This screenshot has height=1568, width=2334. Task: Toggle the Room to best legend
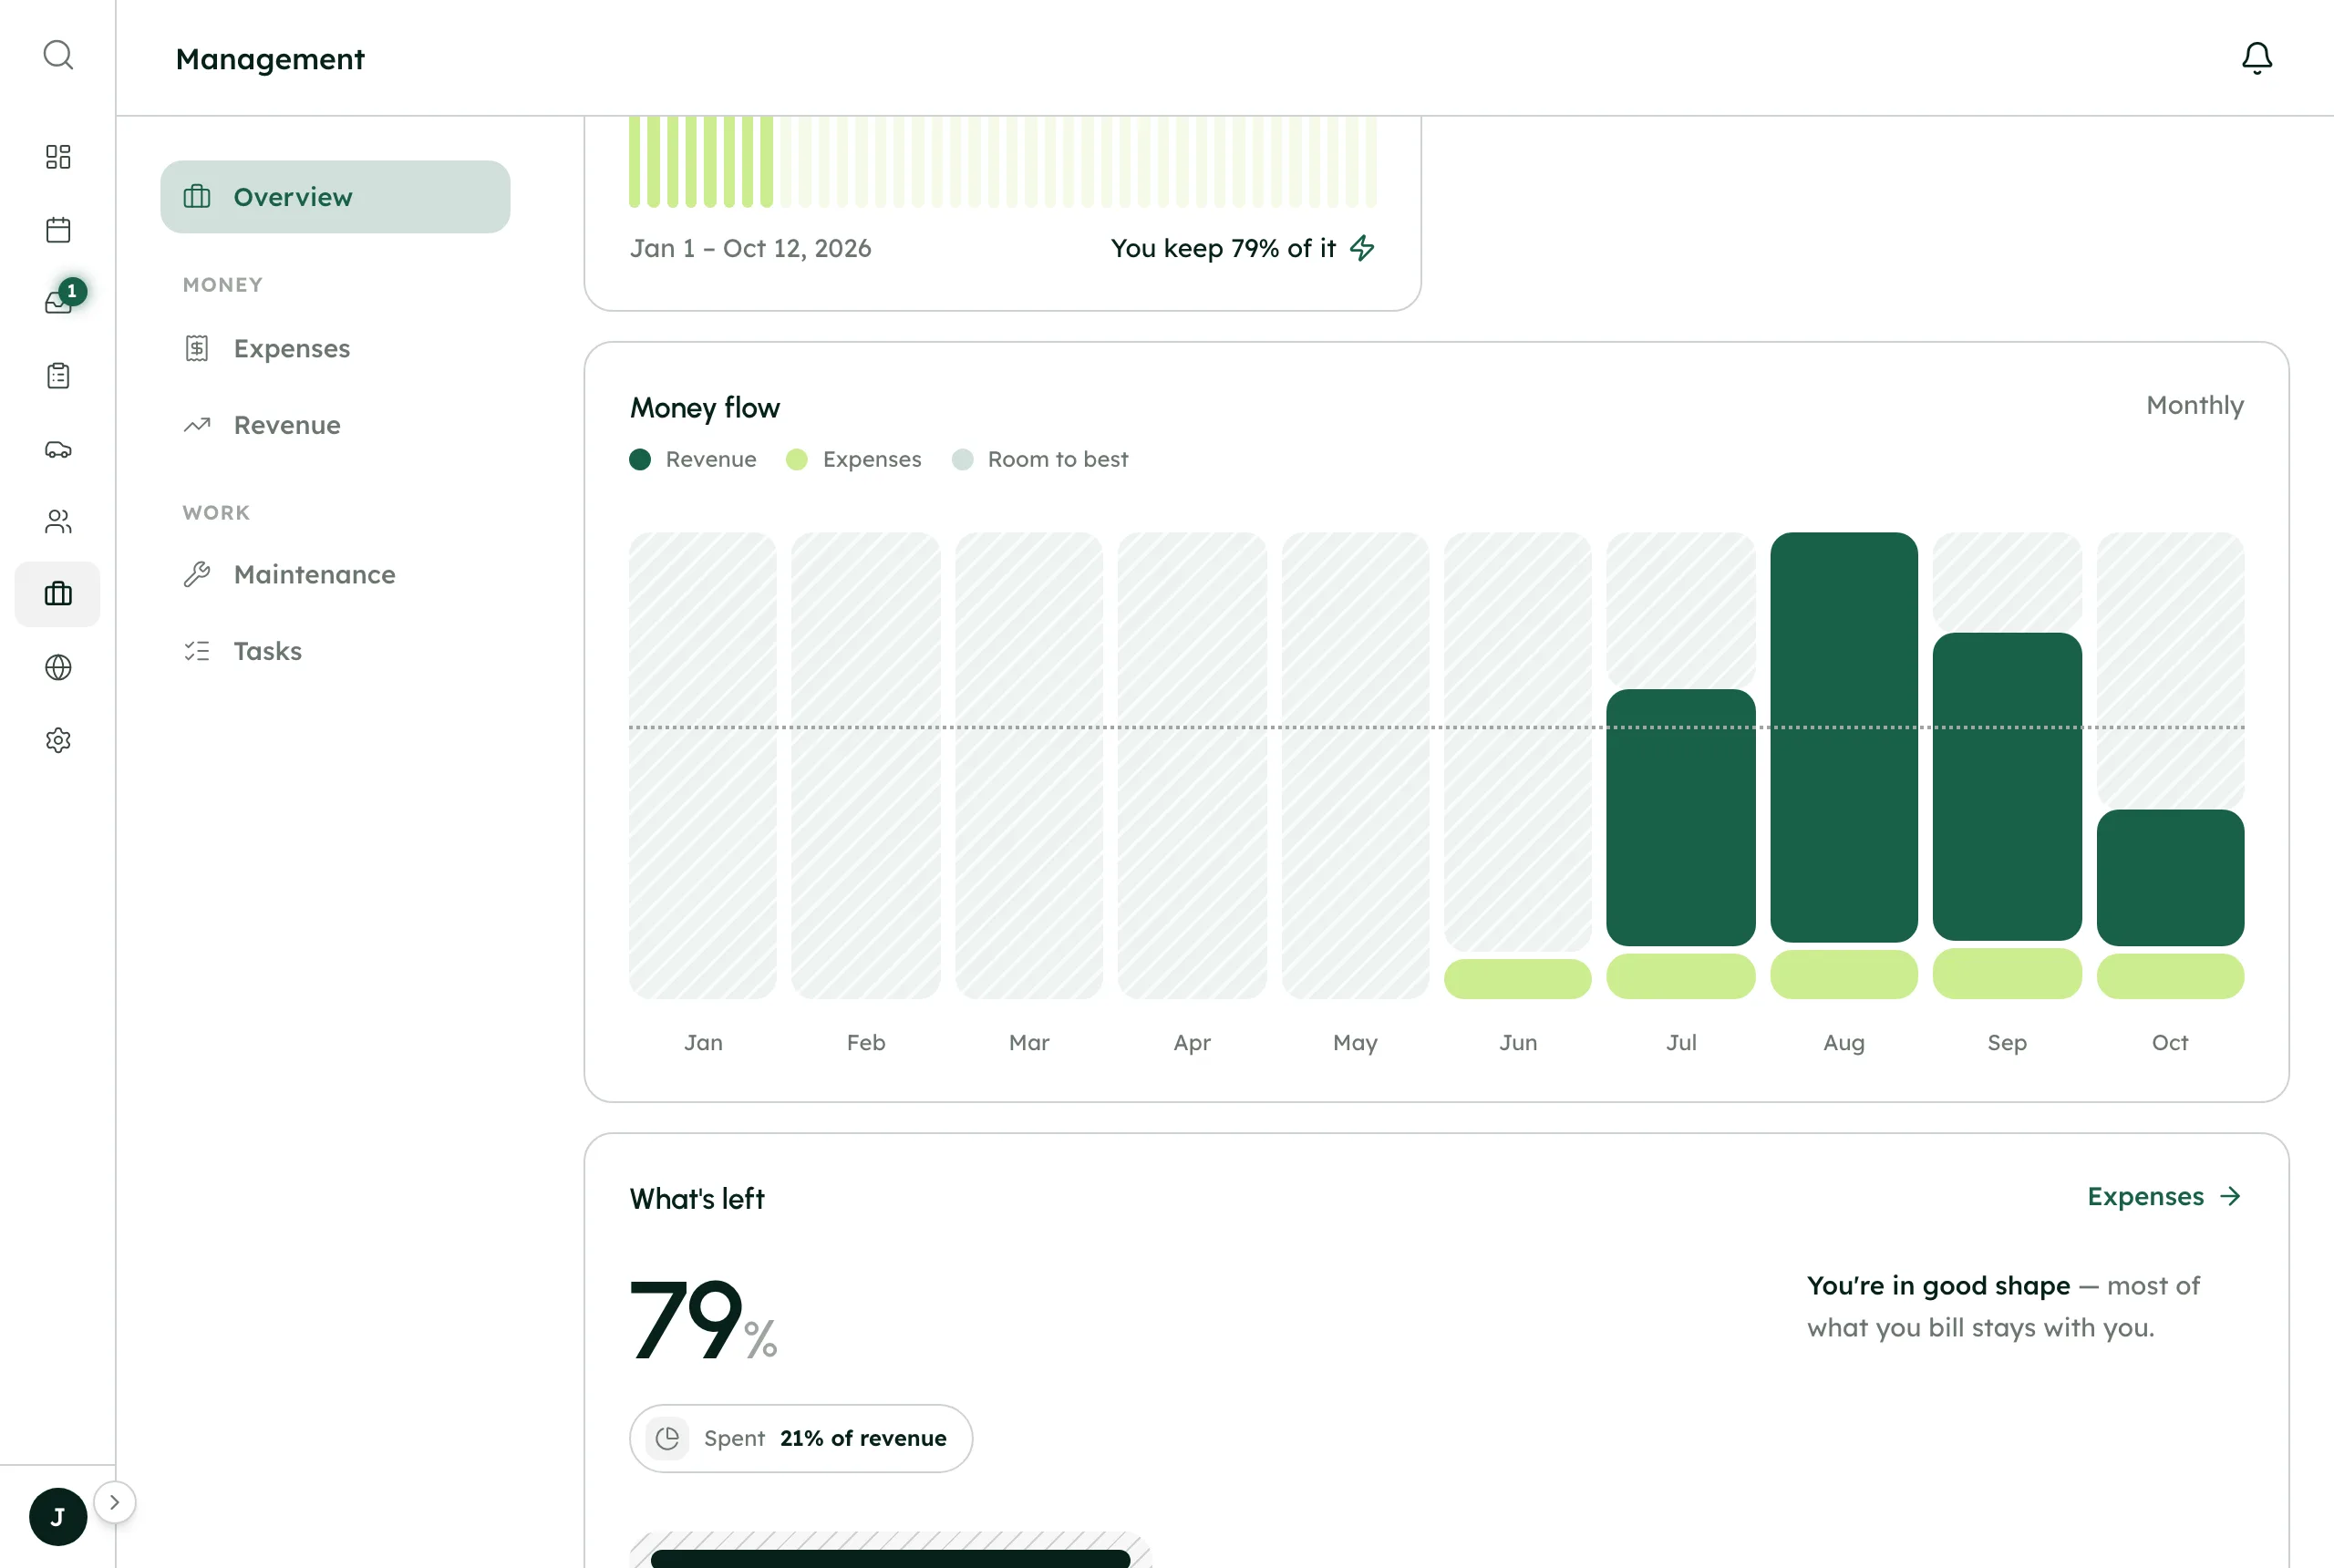coord(1040,459)
